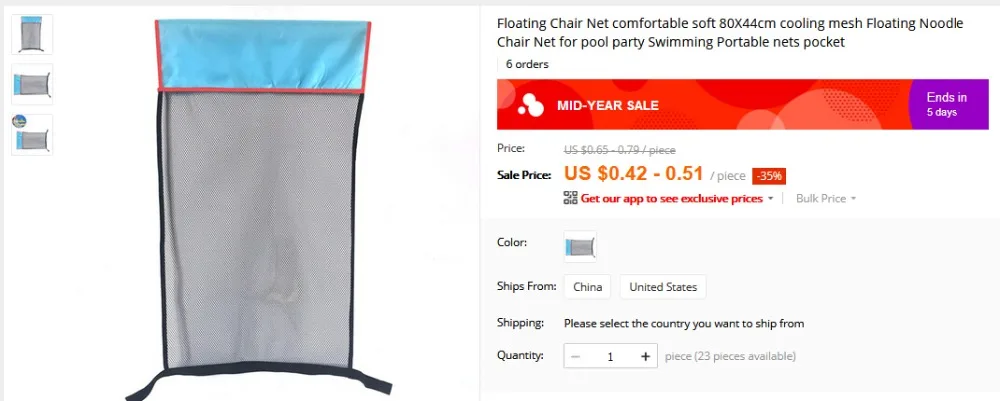Click the Ends in 5 days badge
Viewport: 1000px width, 401px height.
(x=948, y=105)
